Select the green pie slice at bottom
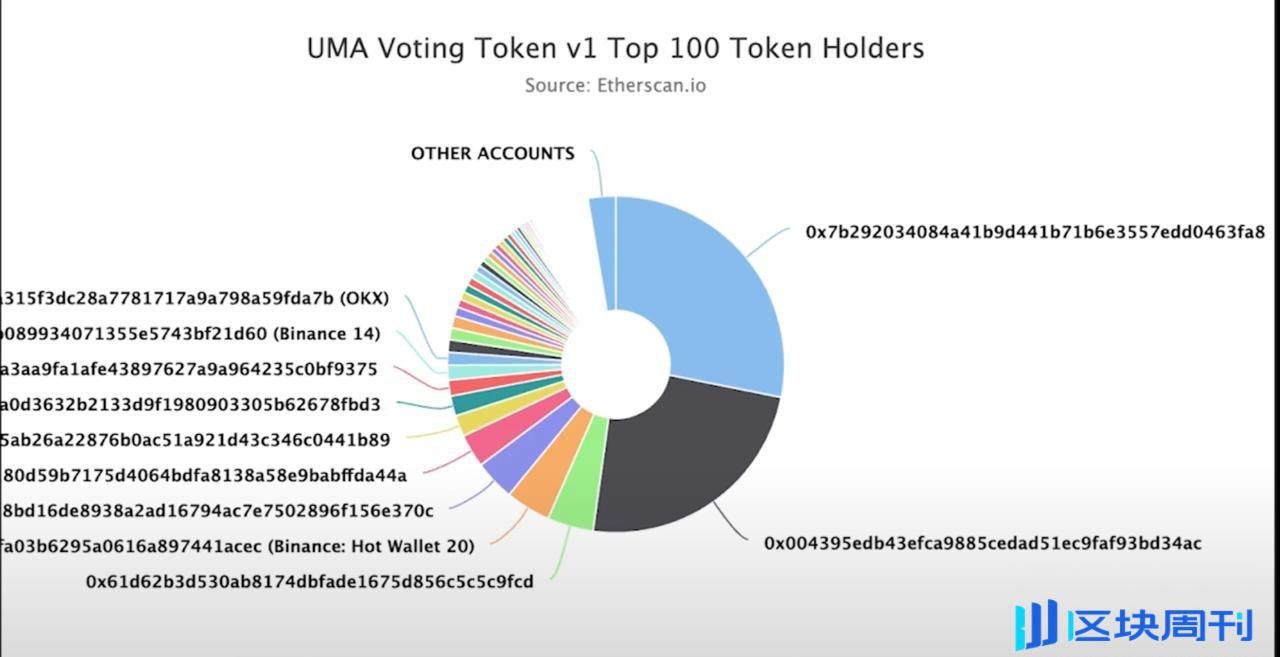Viewport: 1280px width, 657px height. click(x=579, y=476)
